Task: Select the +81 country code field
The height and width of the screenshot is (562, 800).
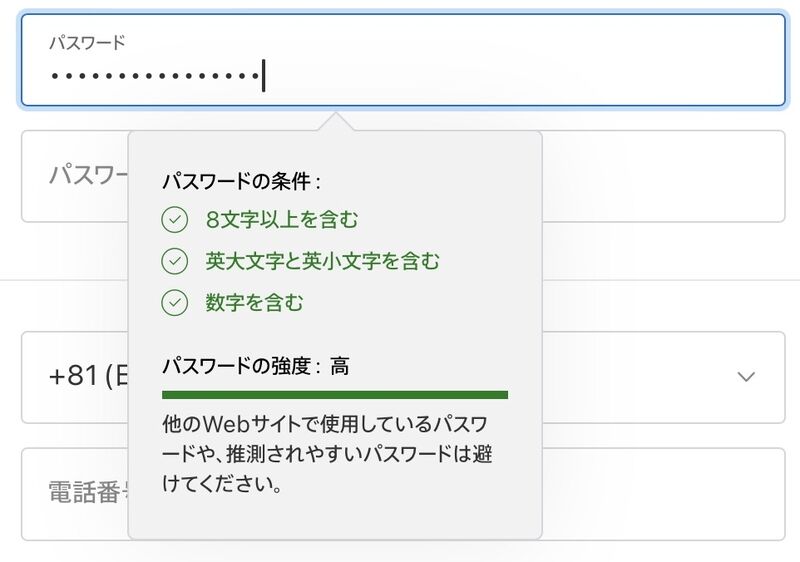Action: click(403, 377)
